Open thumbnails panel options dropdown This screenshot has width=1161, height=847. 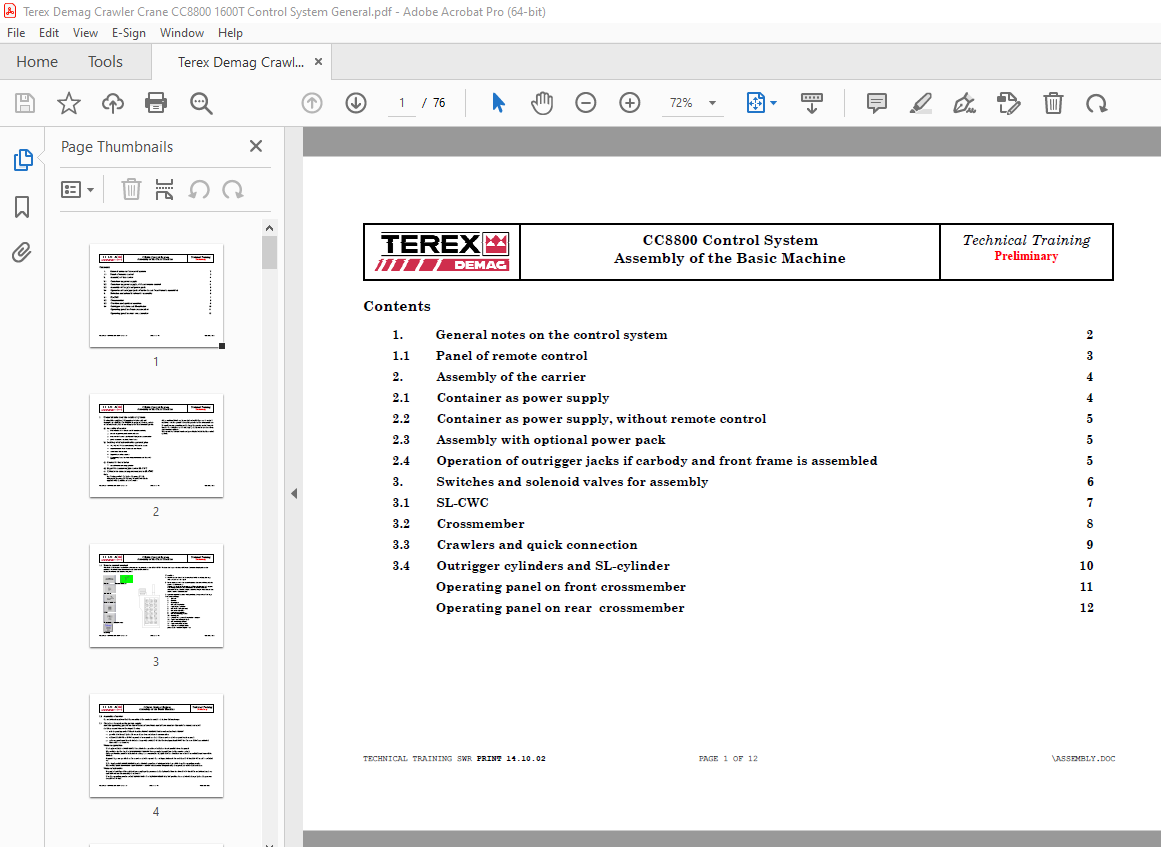point(78,190)
